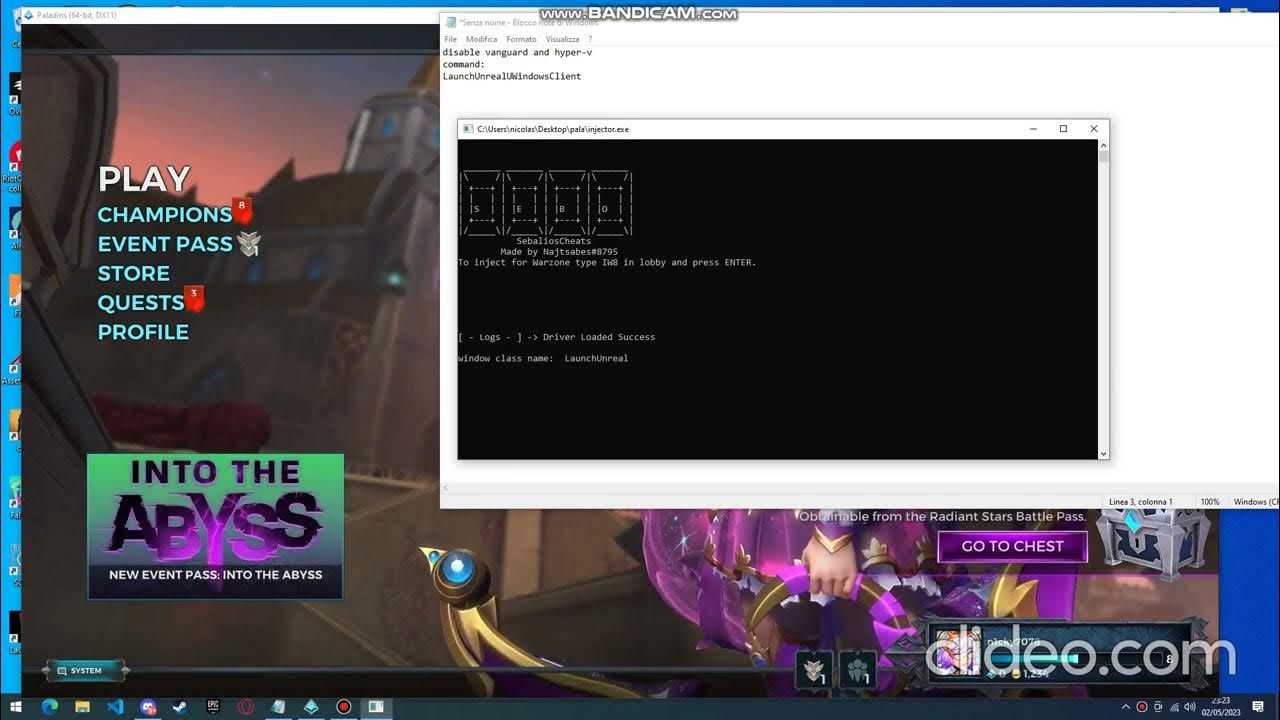The width and height of the screenshot is (1280, 720).
Task: Open the Modifica menu in Notepad
Action: (481, 39)
